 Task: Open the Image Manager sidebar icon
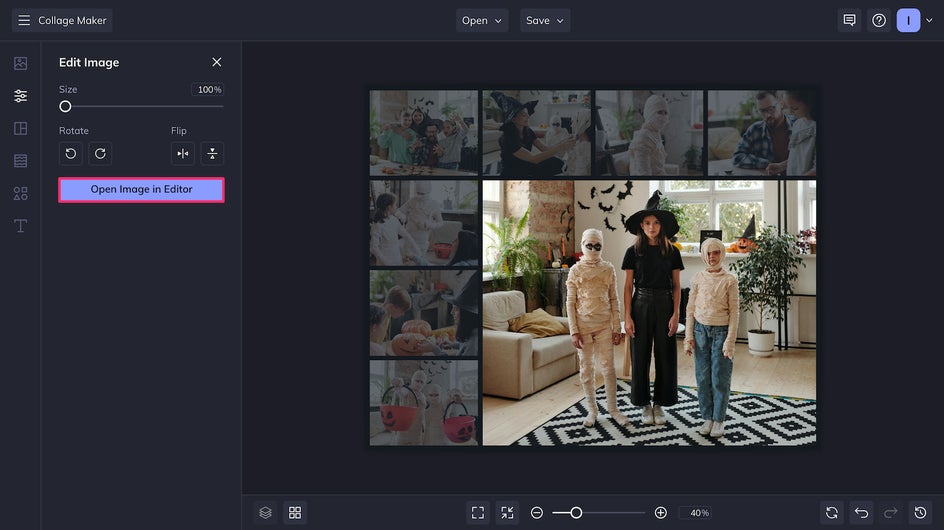pos(20,63)
